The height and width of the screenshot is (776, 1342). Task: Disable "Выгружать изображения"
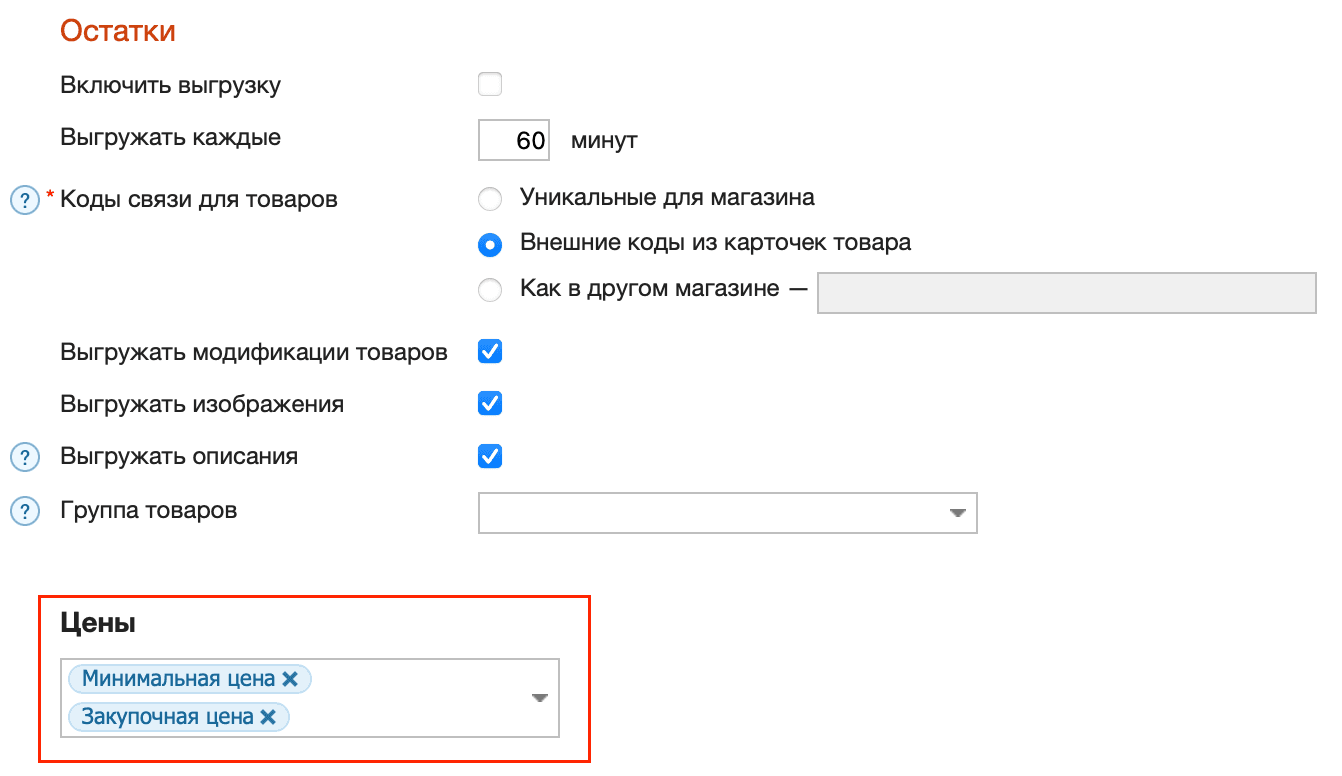point(489,403)
